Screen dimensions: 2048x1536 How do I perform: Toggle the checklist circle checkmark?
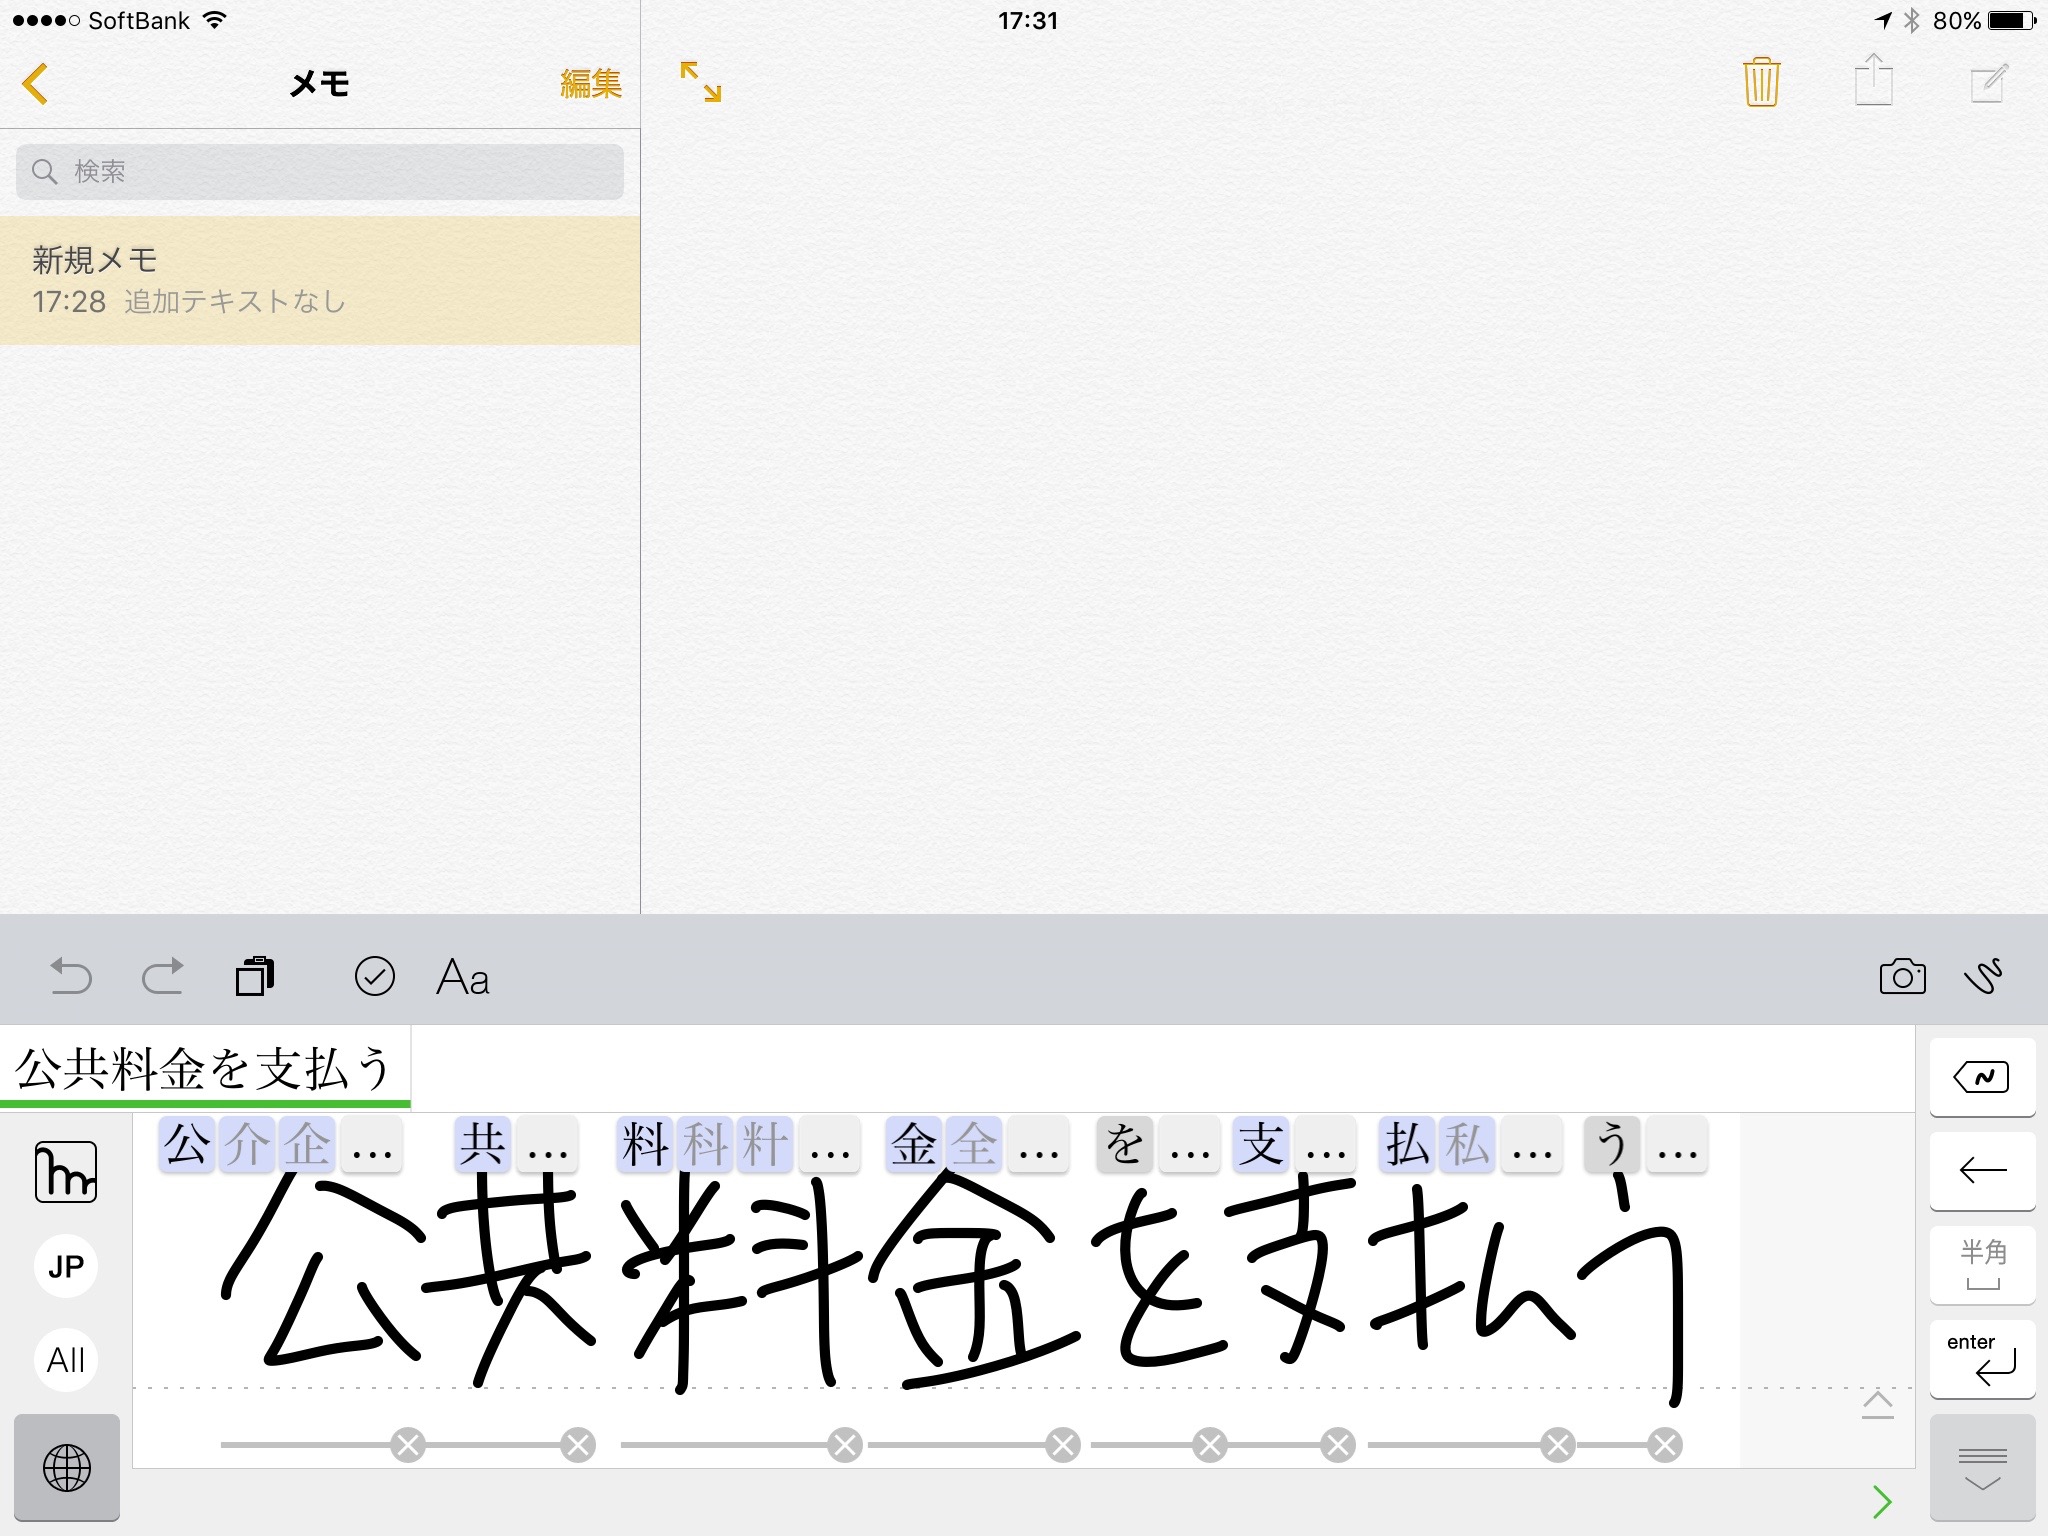tap(375, 976)
